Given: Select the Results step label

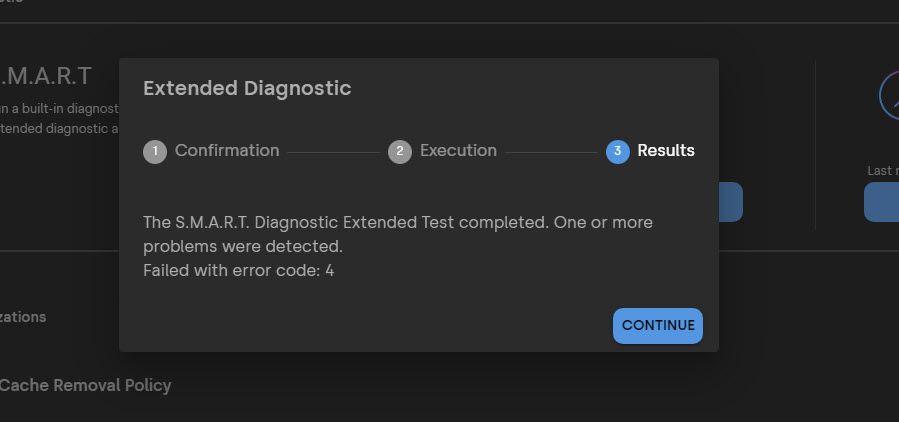Looking at the screenshot, I should tap(666, 151).
